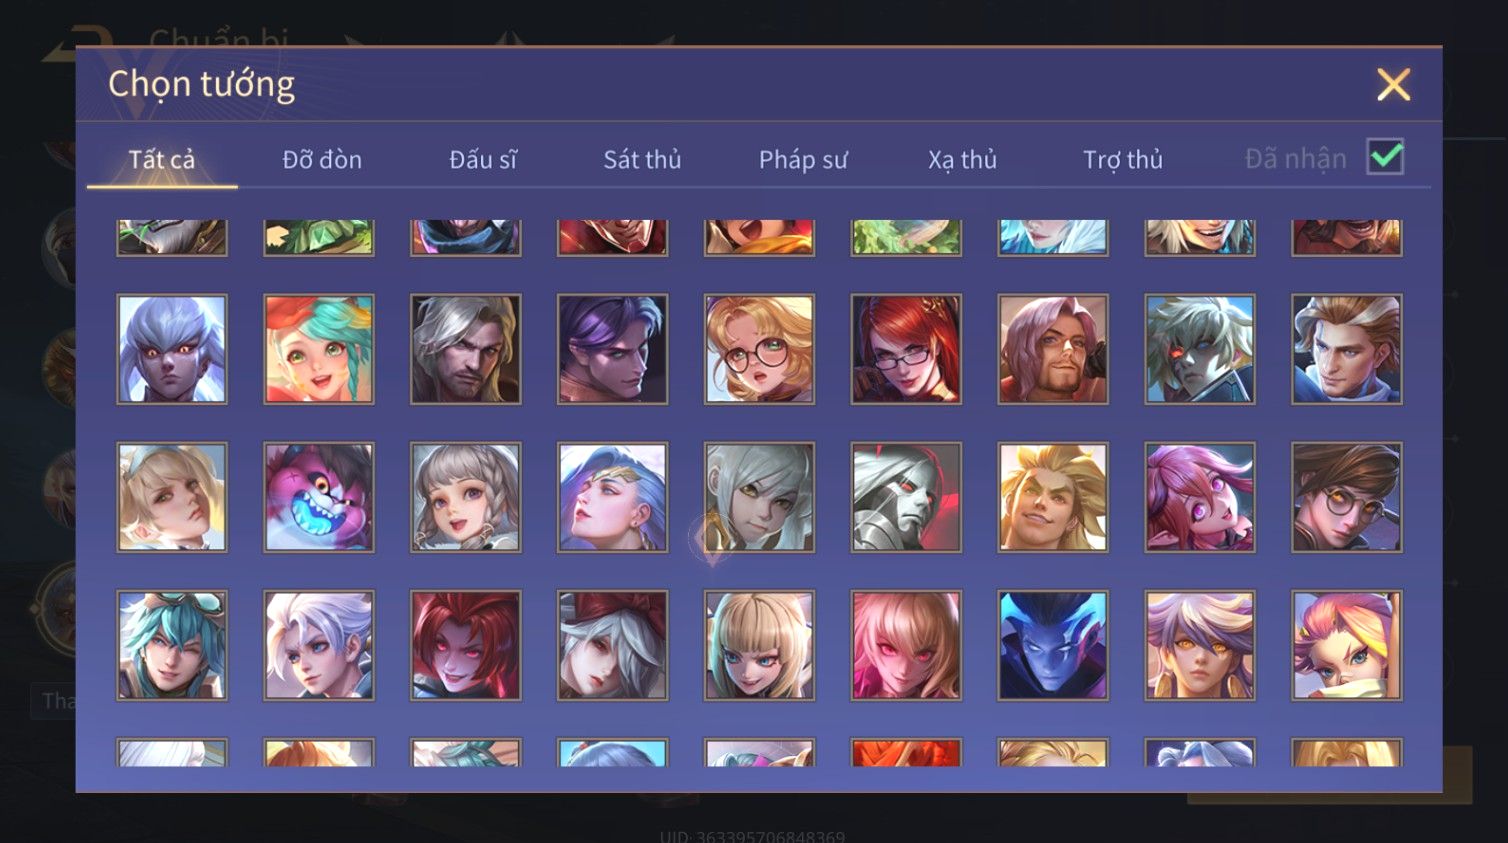Pick the teal-haired hero wearing goggles
The width and height of the screenshot is (1508, 843).
172,645
